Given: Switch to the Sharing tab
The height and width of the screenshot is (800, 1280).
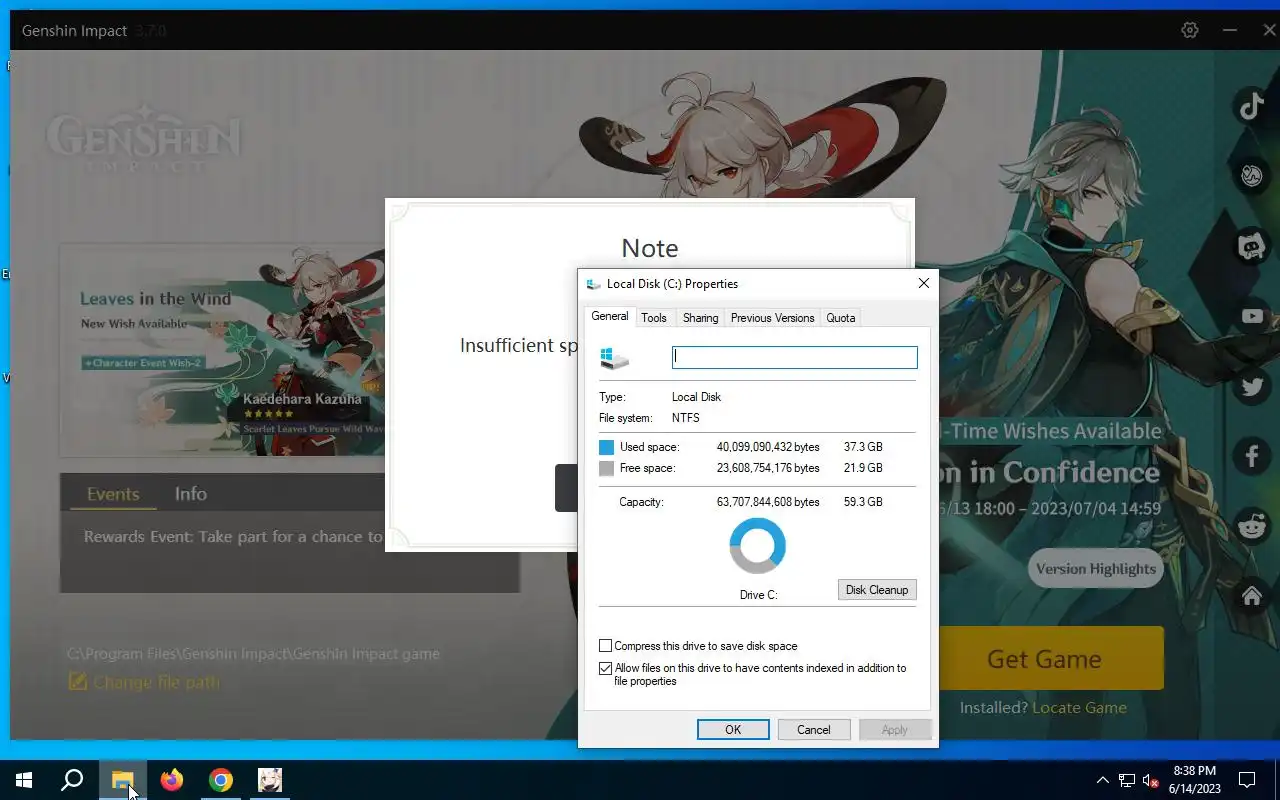Looking at the screenshot, I should point(700,318).
